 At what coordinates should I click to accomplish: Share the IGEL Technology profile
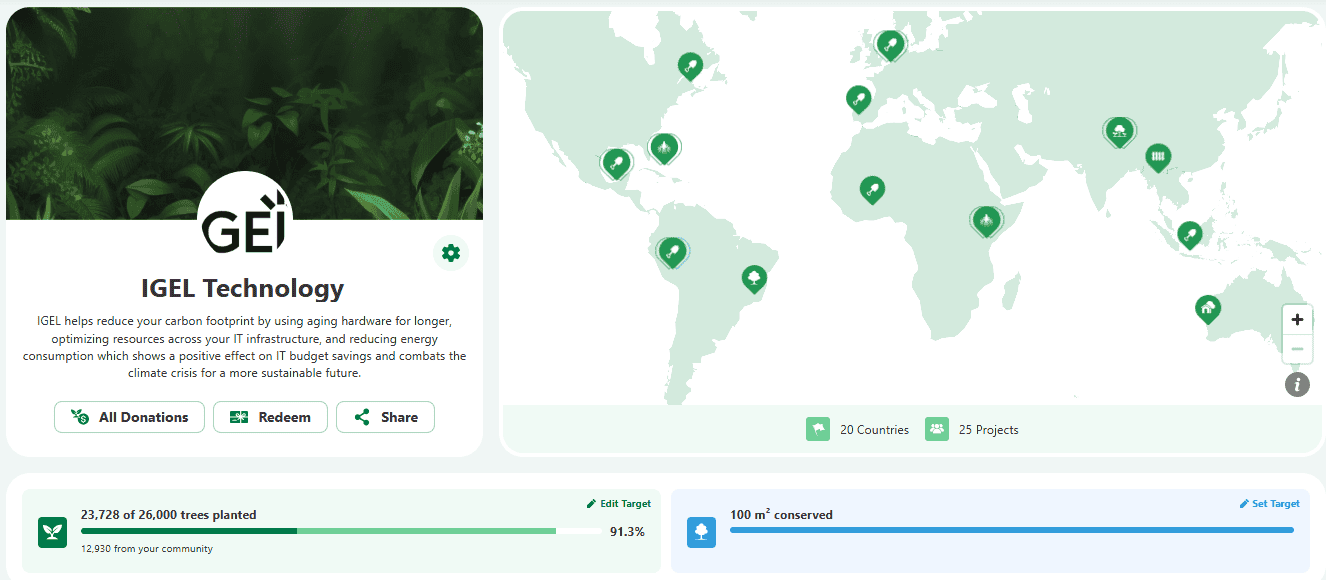(x=385, y=417)
